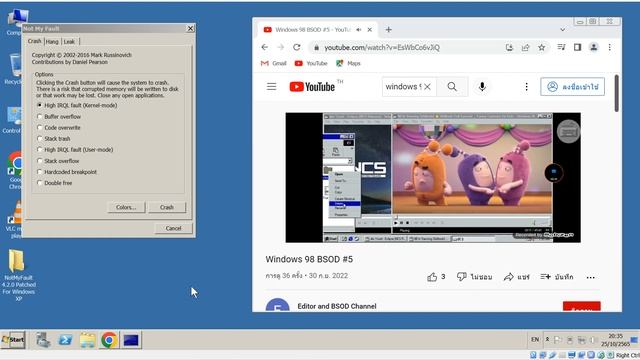This screenshot has height=360, width=640.
Task: Click the YouTube sign-in button
Action: 572,87
